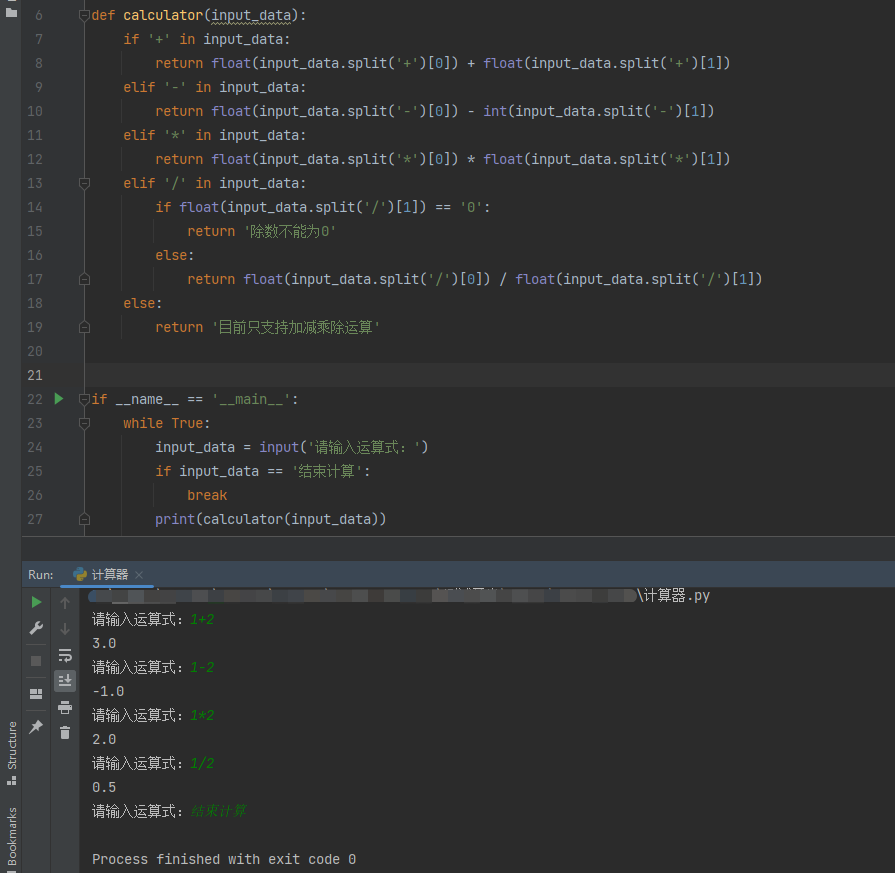This screenshot has width=895, height=873.
Task: Click the console input "1-2"
Action: point(203,667)
